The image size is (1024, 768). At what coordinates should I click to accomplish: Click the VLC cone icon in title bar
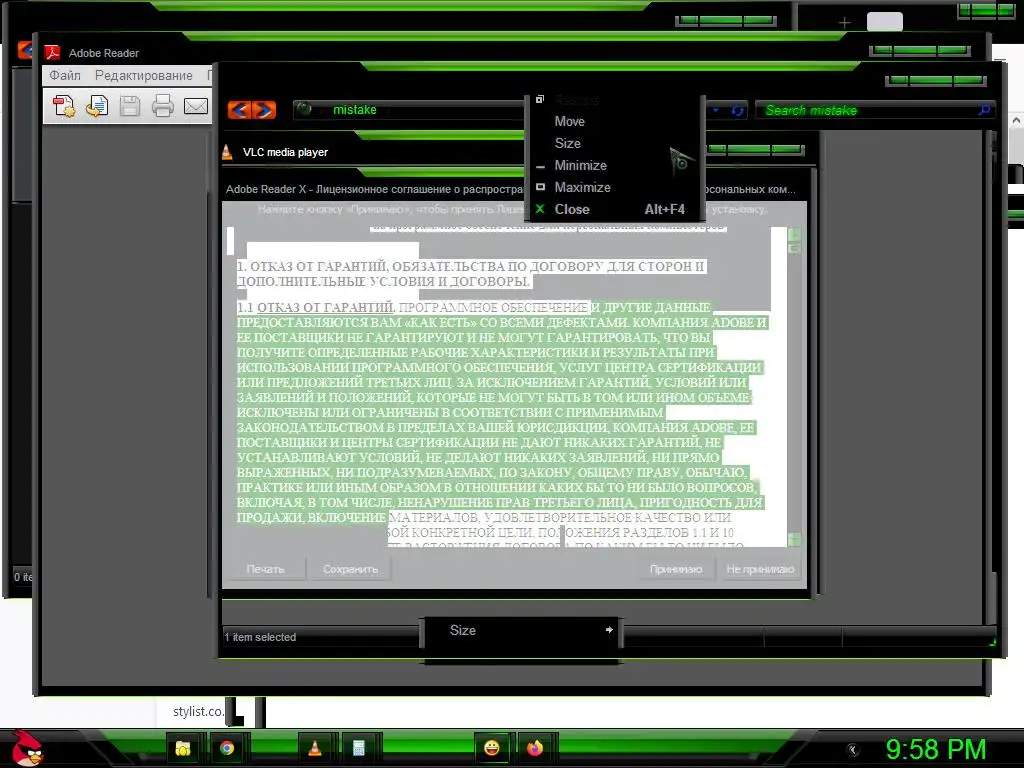click(x=227, y=152)
